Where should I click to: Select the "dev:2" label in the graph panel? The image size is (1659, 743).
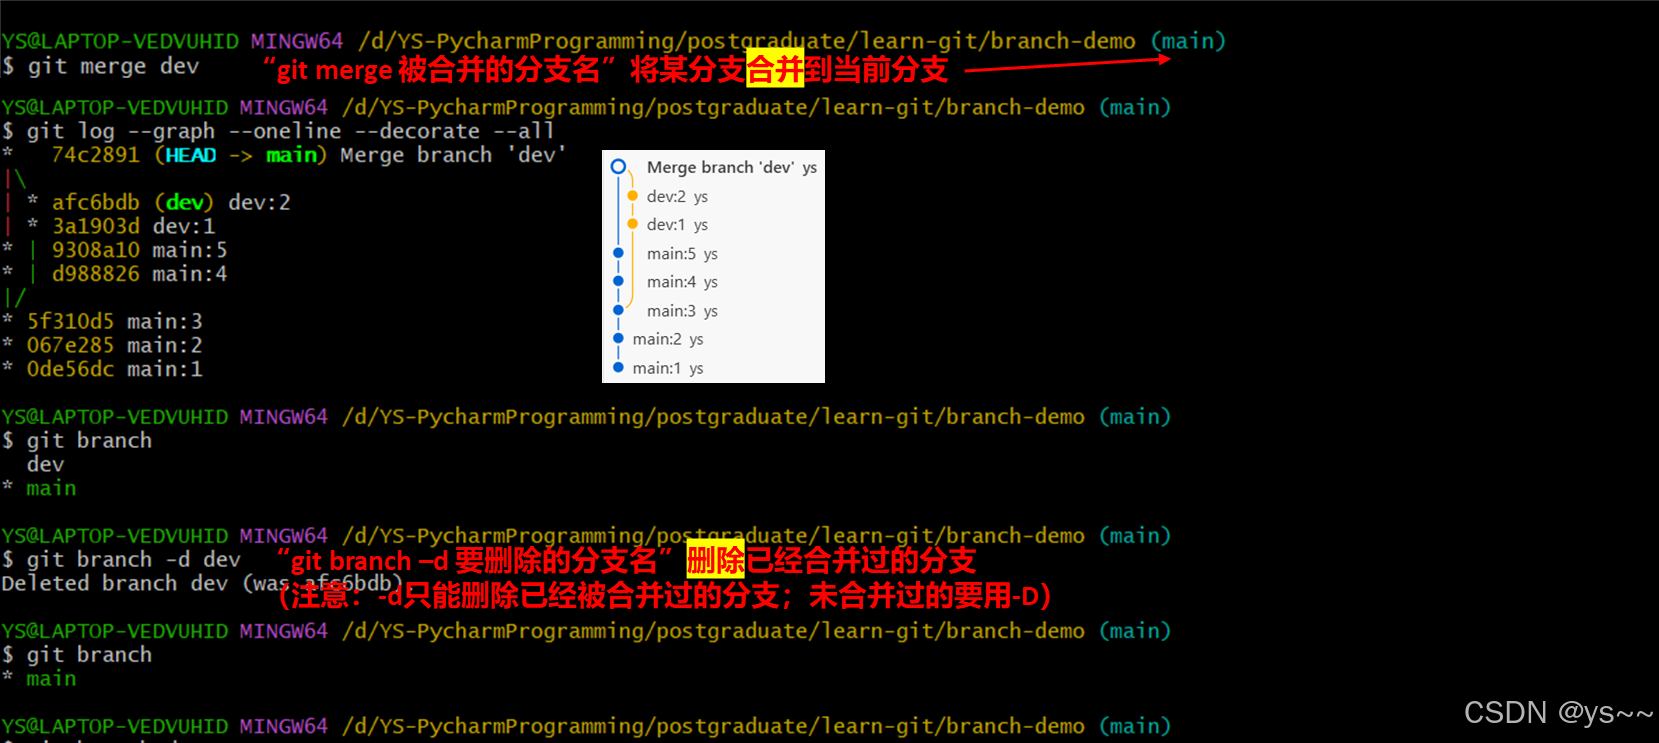[x=666, y=196]
